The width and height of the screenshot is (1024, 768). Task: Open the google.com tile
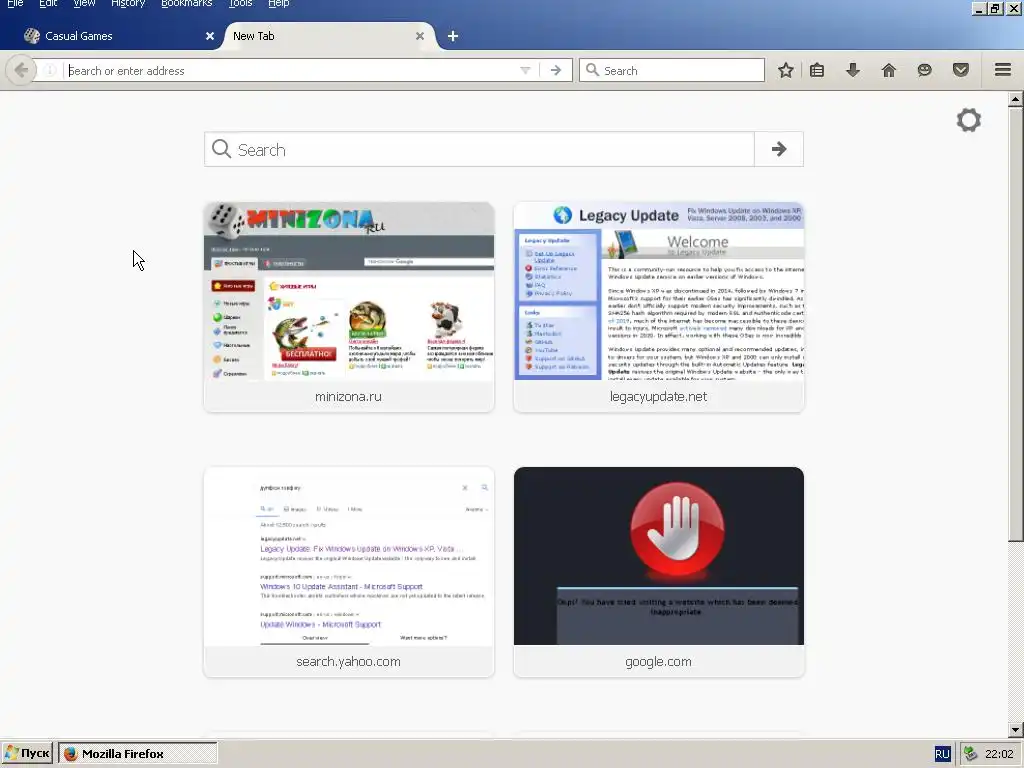(658, 571)
